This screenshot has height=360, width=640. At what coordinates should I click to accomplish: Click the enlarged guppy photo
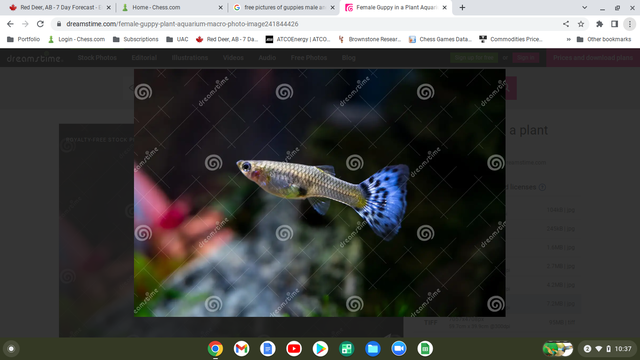pos(320,193)
